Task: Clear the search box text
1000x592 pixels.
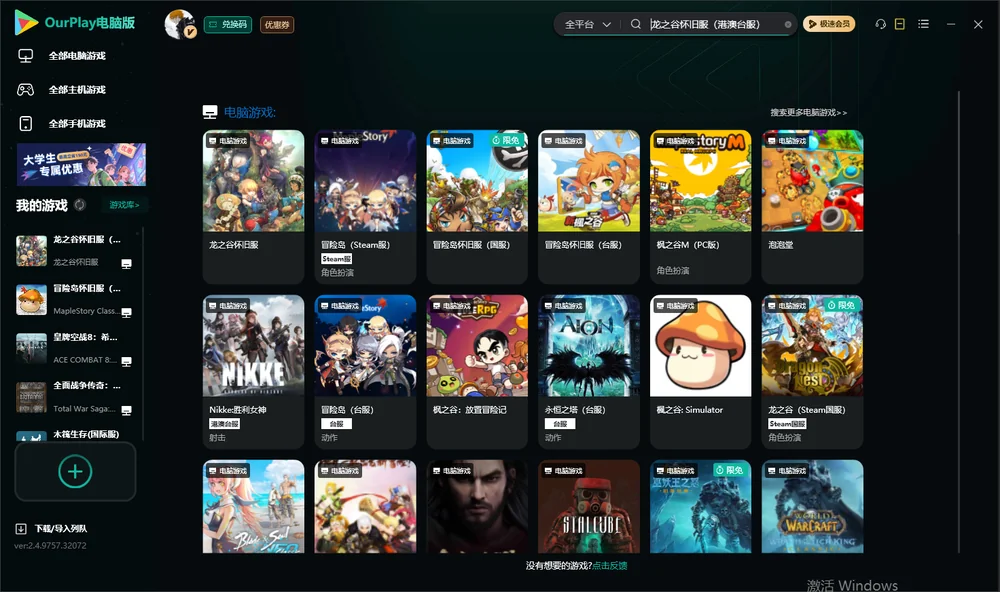Action: pyautogui.click(x=788, y=25)
